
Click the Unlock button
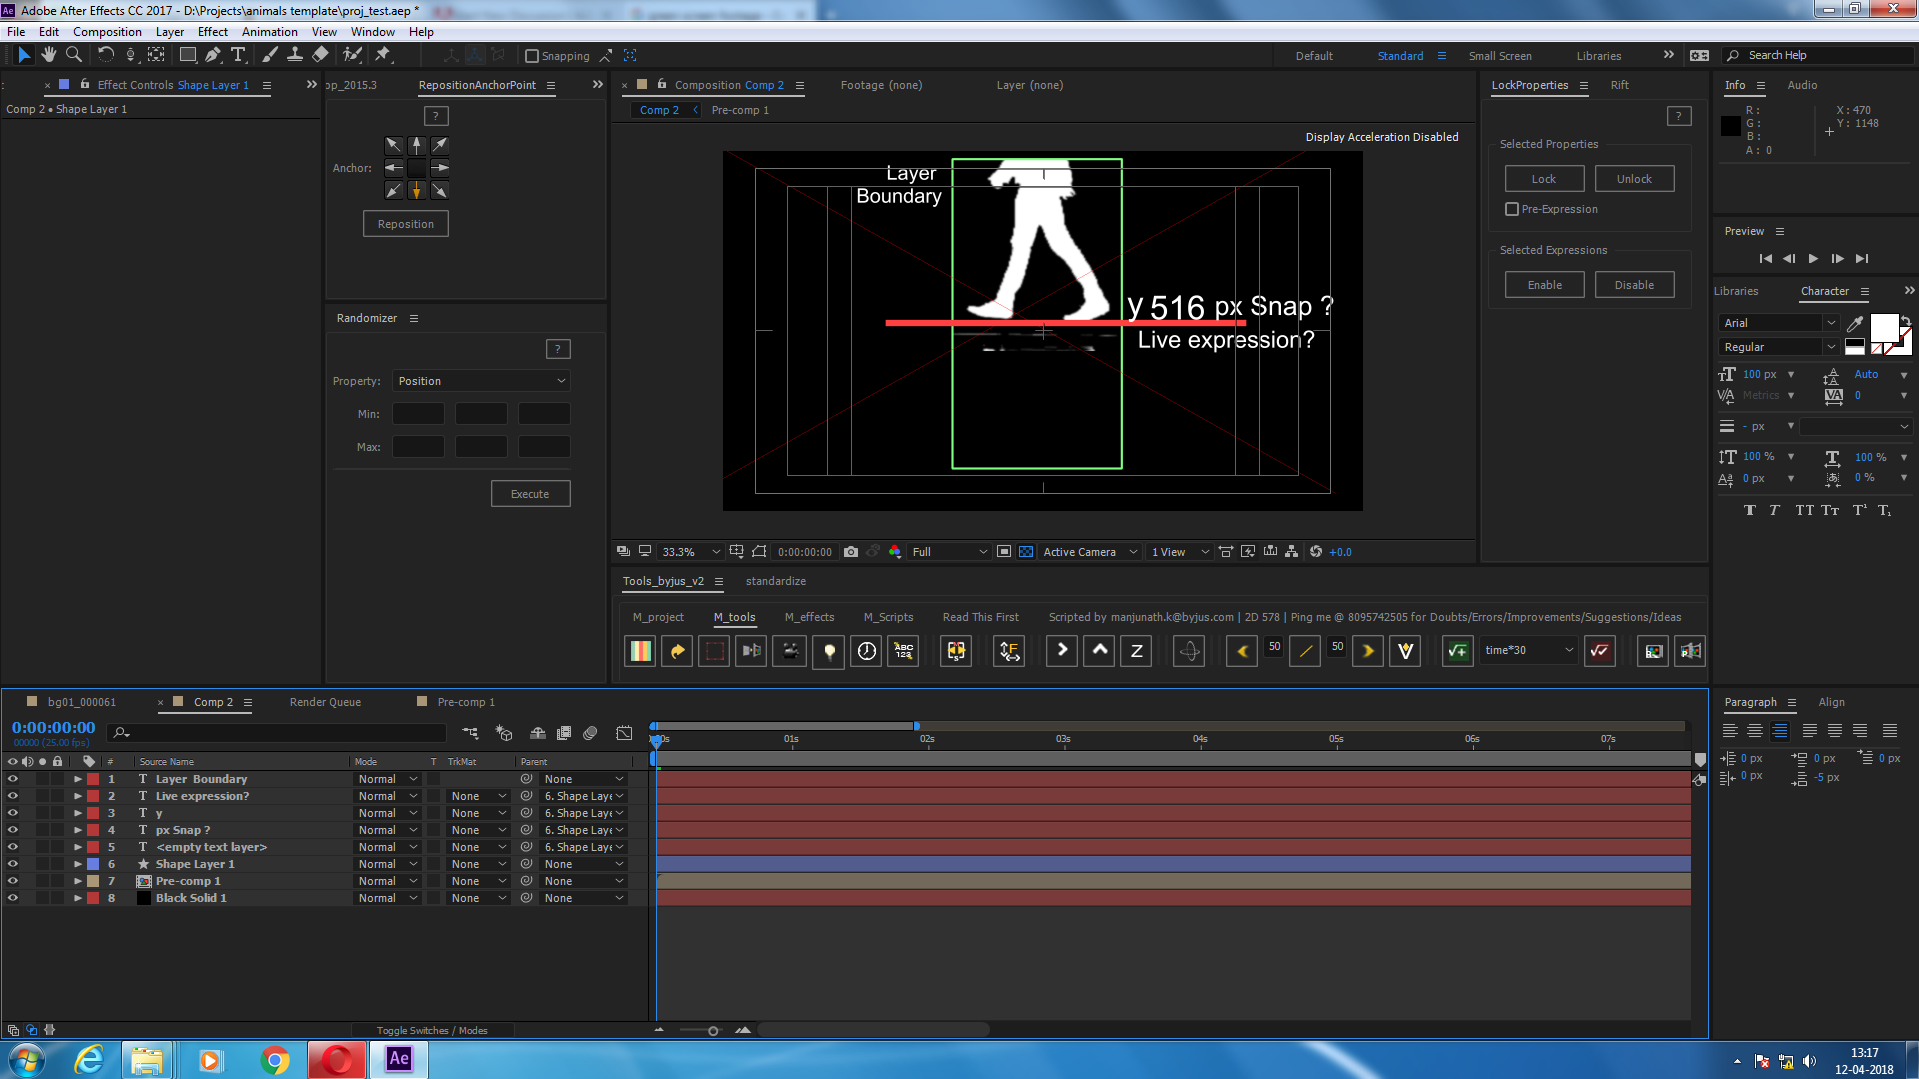(1634, 179)
